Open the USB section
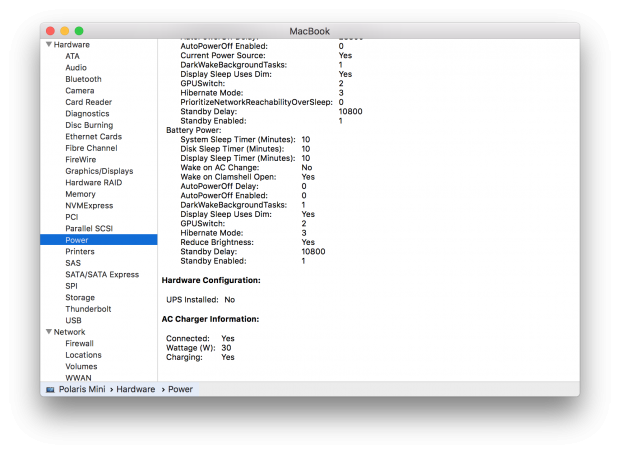 (x=73, y=320)
